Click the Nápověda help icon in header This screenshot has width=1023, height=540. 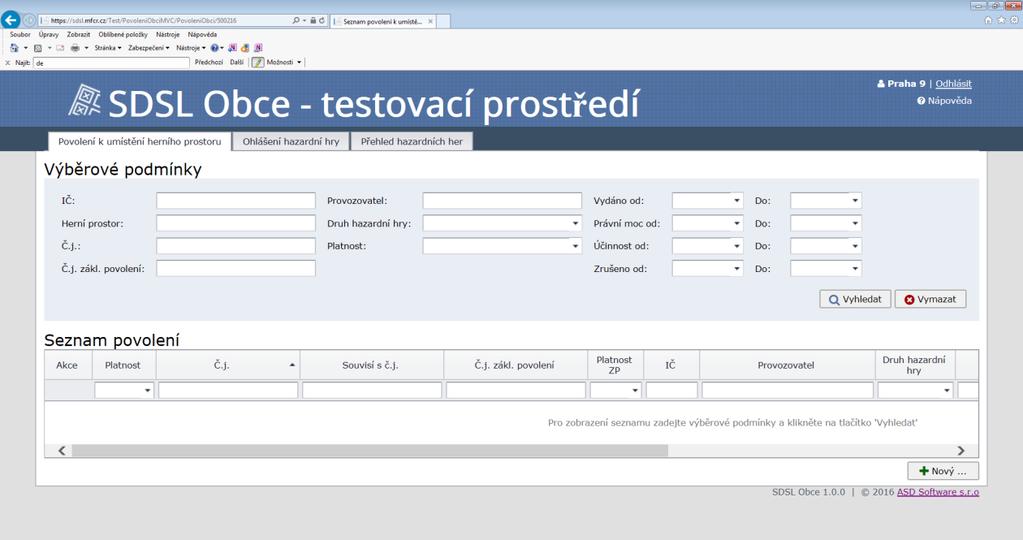tap(921, 101)
